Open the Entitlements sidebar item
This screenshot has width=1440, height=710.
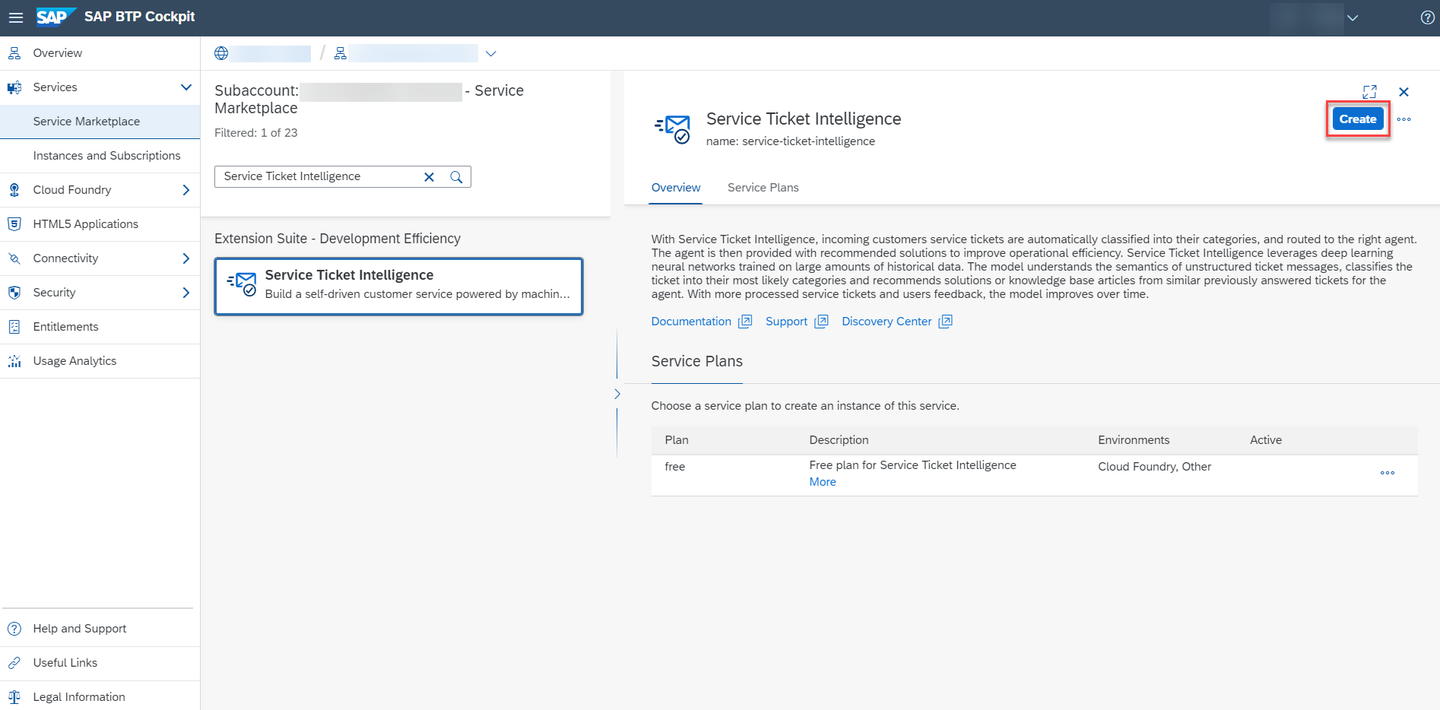[100, 327]
